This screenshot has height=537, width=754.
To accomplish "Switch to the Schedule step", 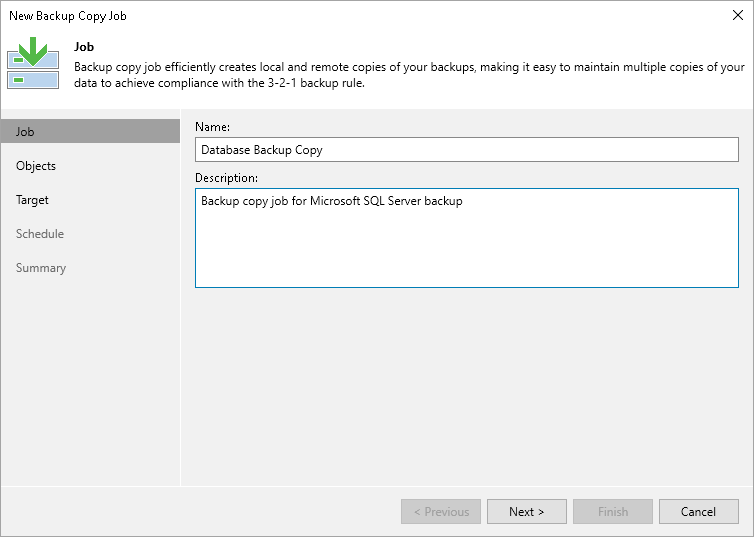I will [x=40, y=234].
